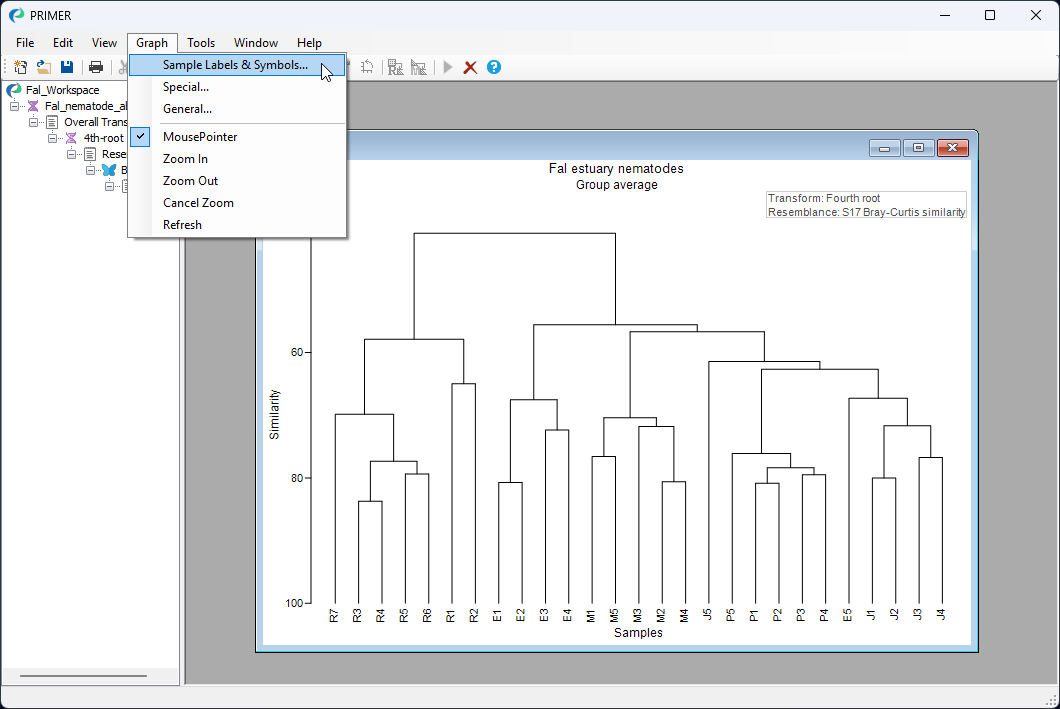Open PRIMER help via the question mark icon

click(x=493, y=67)
